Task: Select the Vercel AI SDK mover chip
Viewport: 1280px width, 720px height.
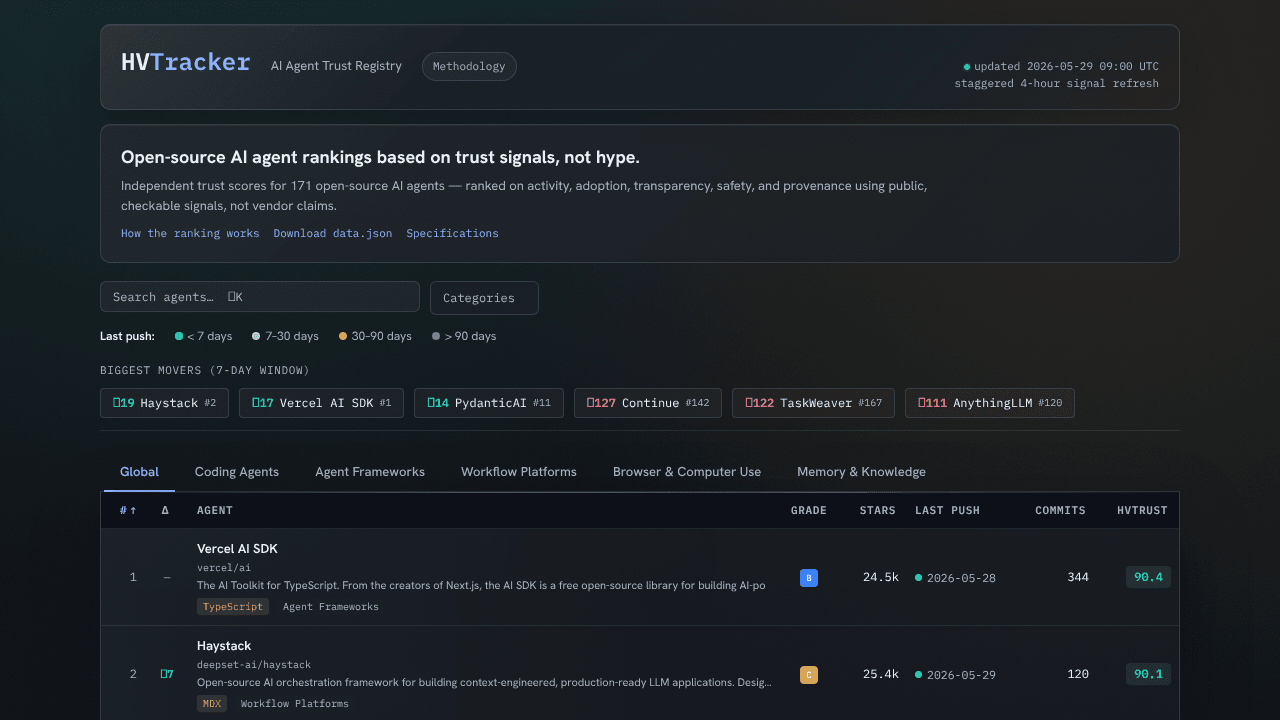Action: (x=321, y=403)
